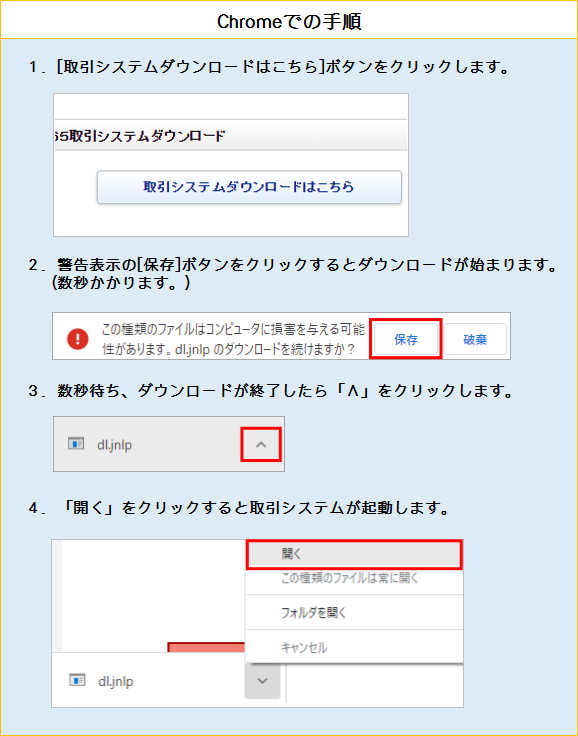The image size is (578, 736).
Task: Click the Chromeでの手順 title heading
Action: click(x=289, y=22)
